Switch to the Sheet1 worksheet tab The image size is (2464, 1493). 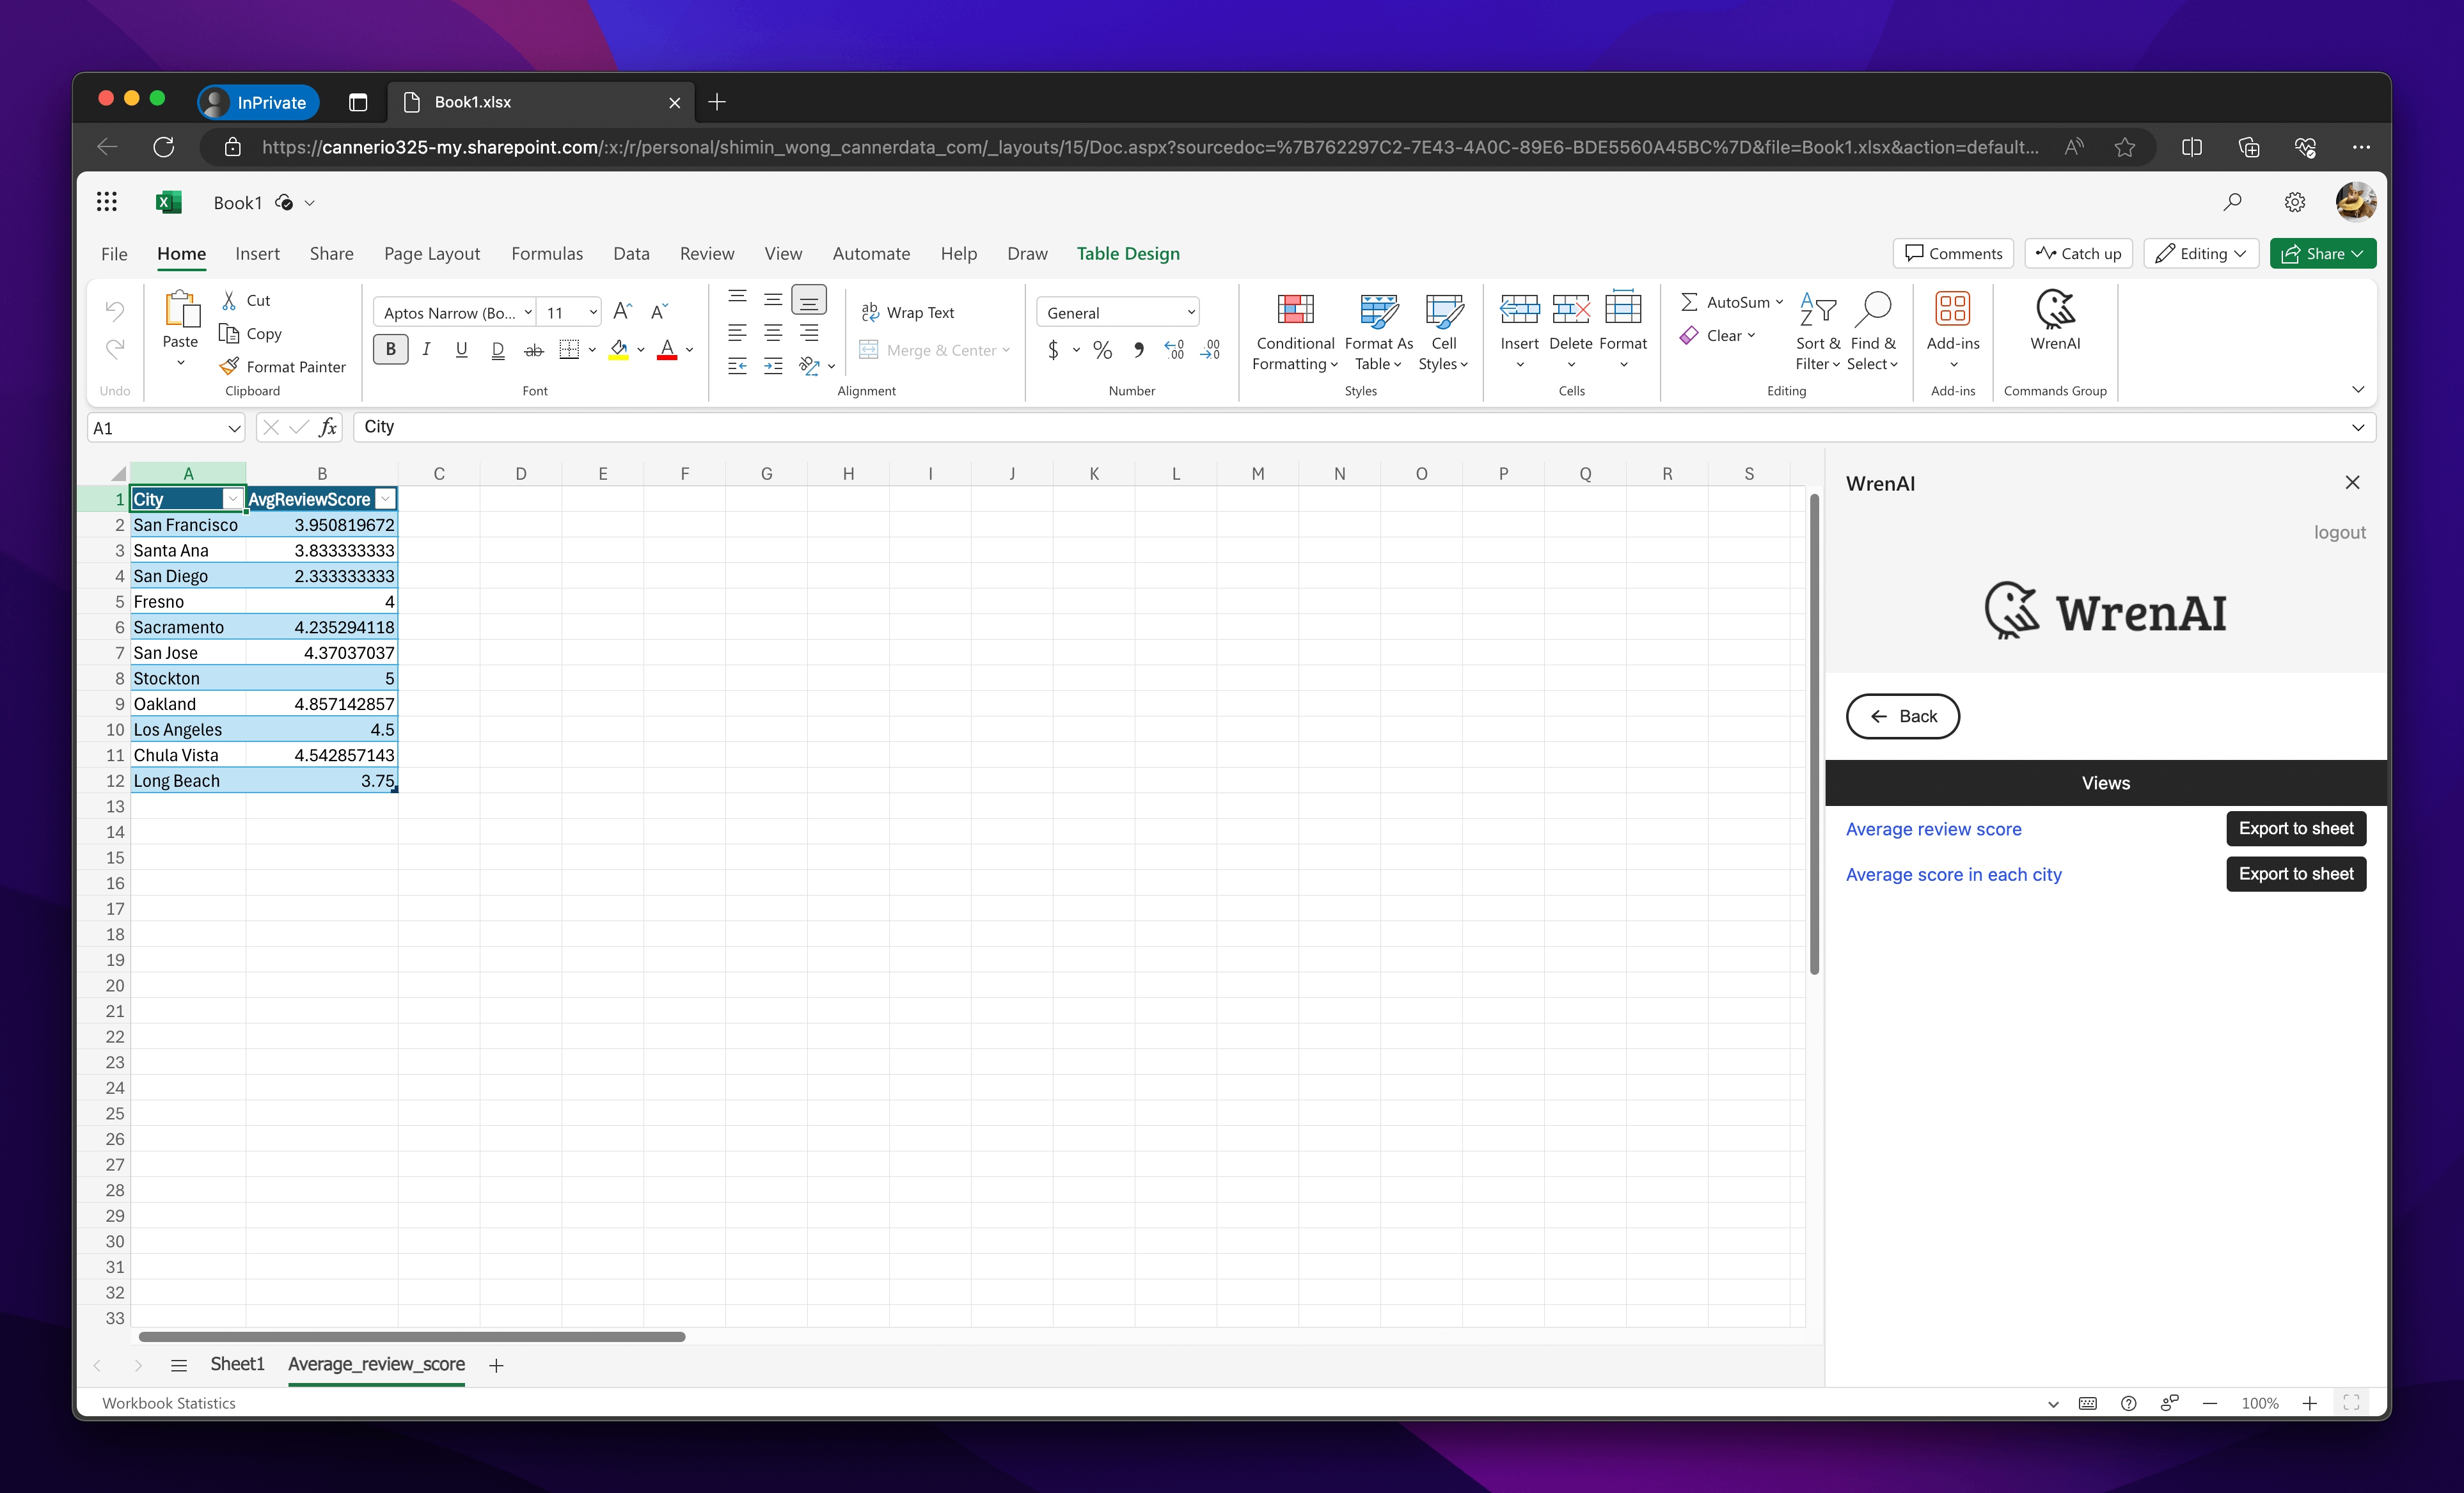pos(237,1364)
